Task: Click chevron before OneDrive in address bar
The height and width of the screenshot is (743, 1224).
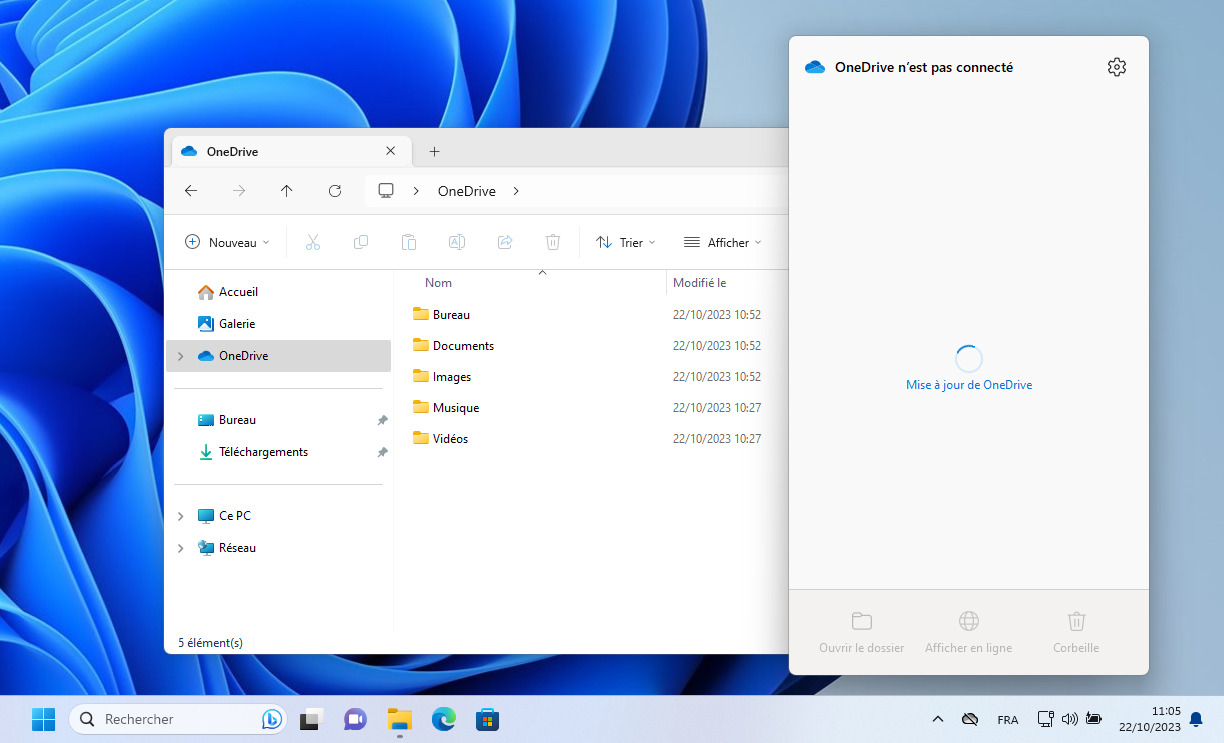Action: 416,191
